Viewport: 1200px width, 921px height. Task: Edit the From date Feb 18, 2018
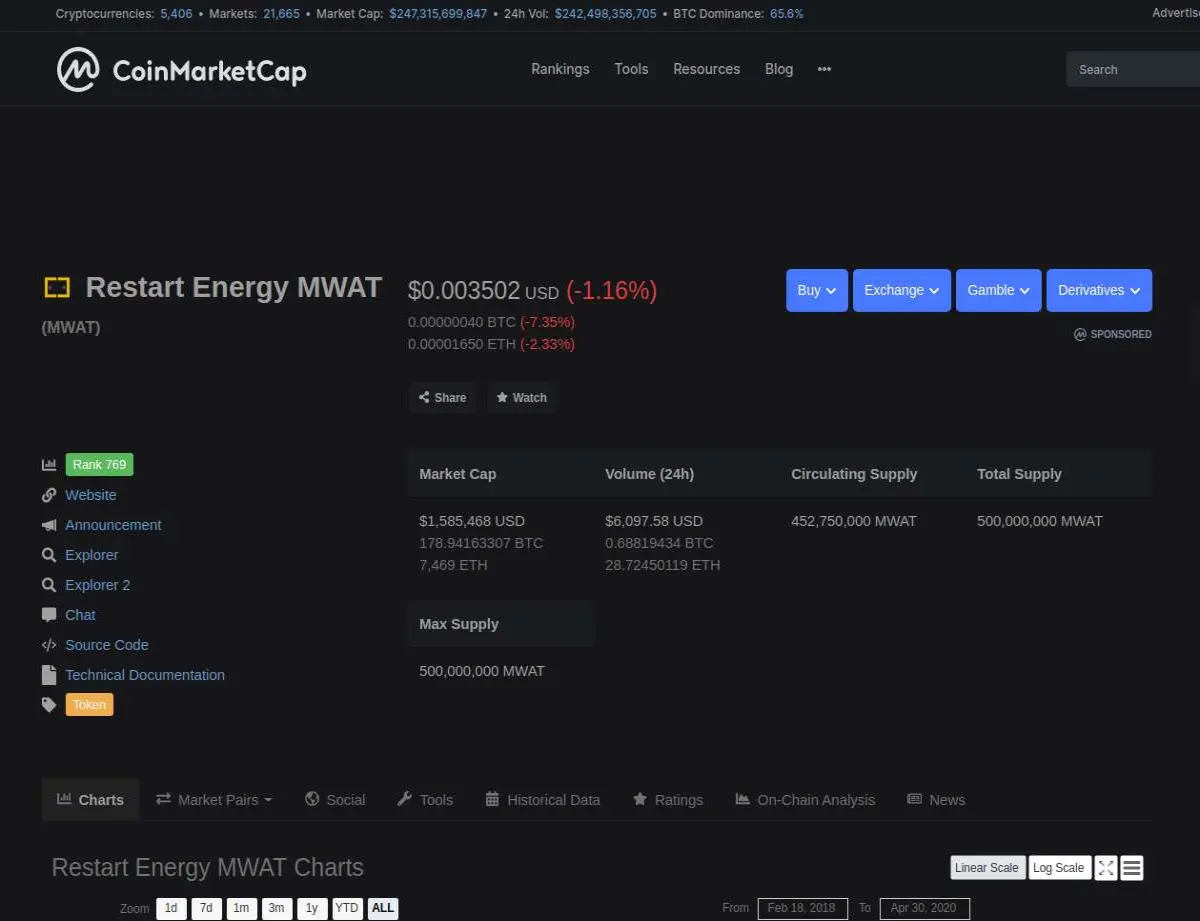pyautogui.click(x=802, y=908)
